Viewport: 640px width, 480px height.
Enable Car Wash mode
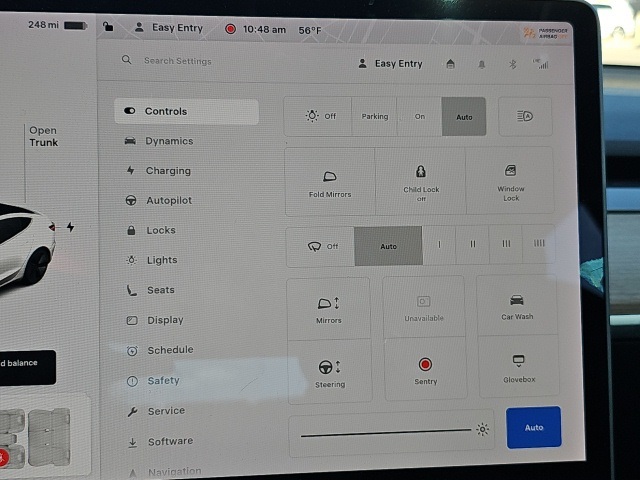517,306
